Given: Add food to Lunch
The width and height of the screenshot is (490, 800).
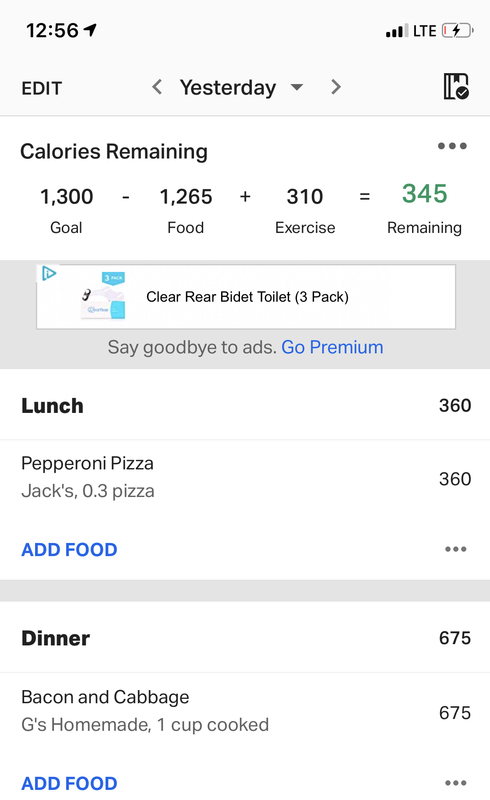Looking at the screenshot, I should click(69, 549).
